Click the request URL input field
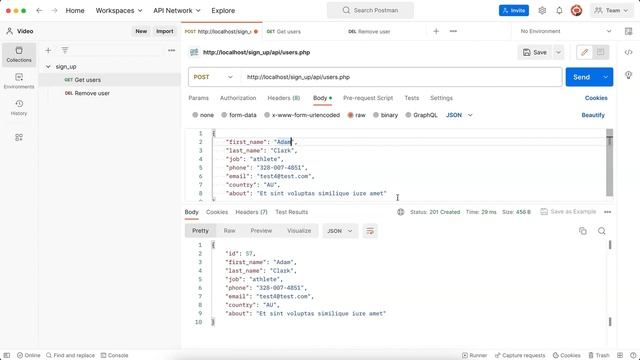640x360 pixels. coord(402,77)
